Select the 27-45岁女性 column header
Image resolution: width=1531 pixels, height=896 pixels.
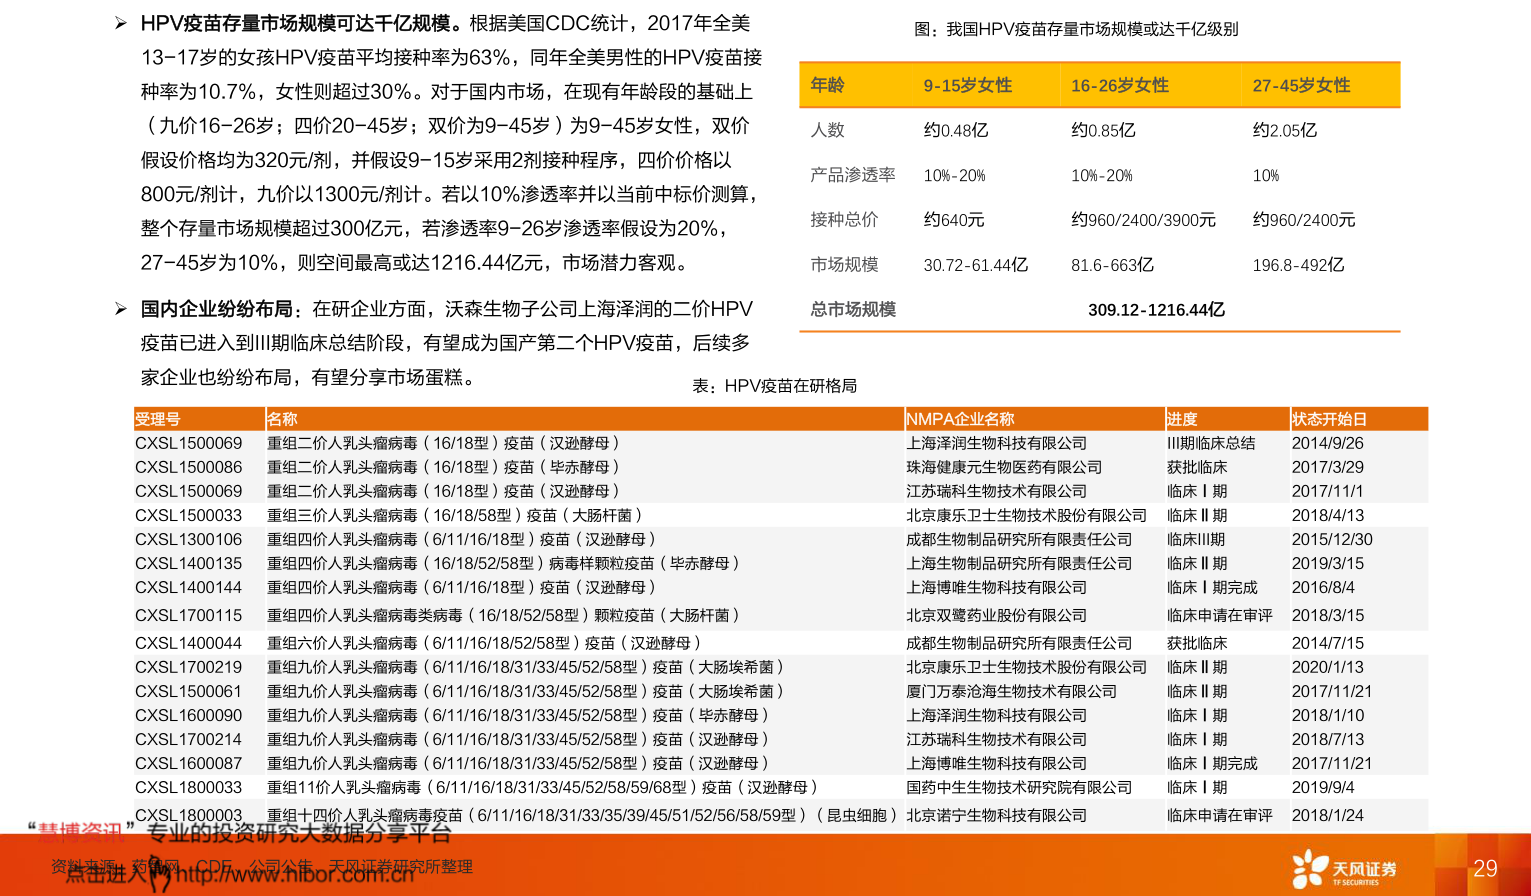[x=1301, y=86]
